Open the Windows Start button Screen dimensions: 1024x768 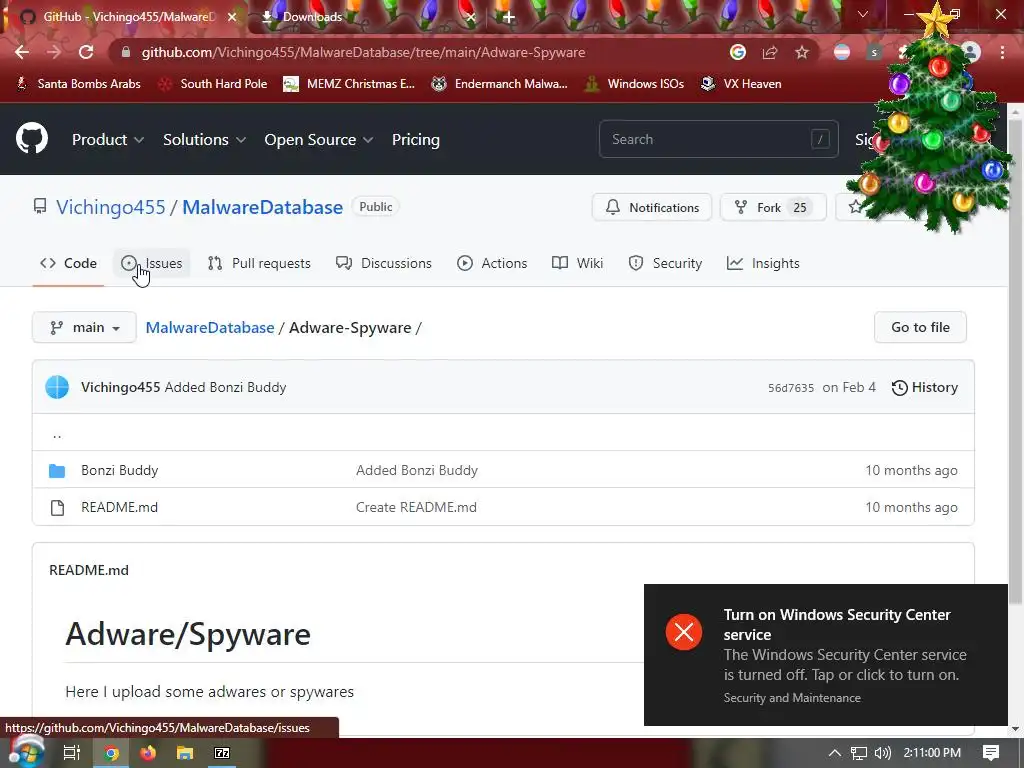tap(26, 752)
